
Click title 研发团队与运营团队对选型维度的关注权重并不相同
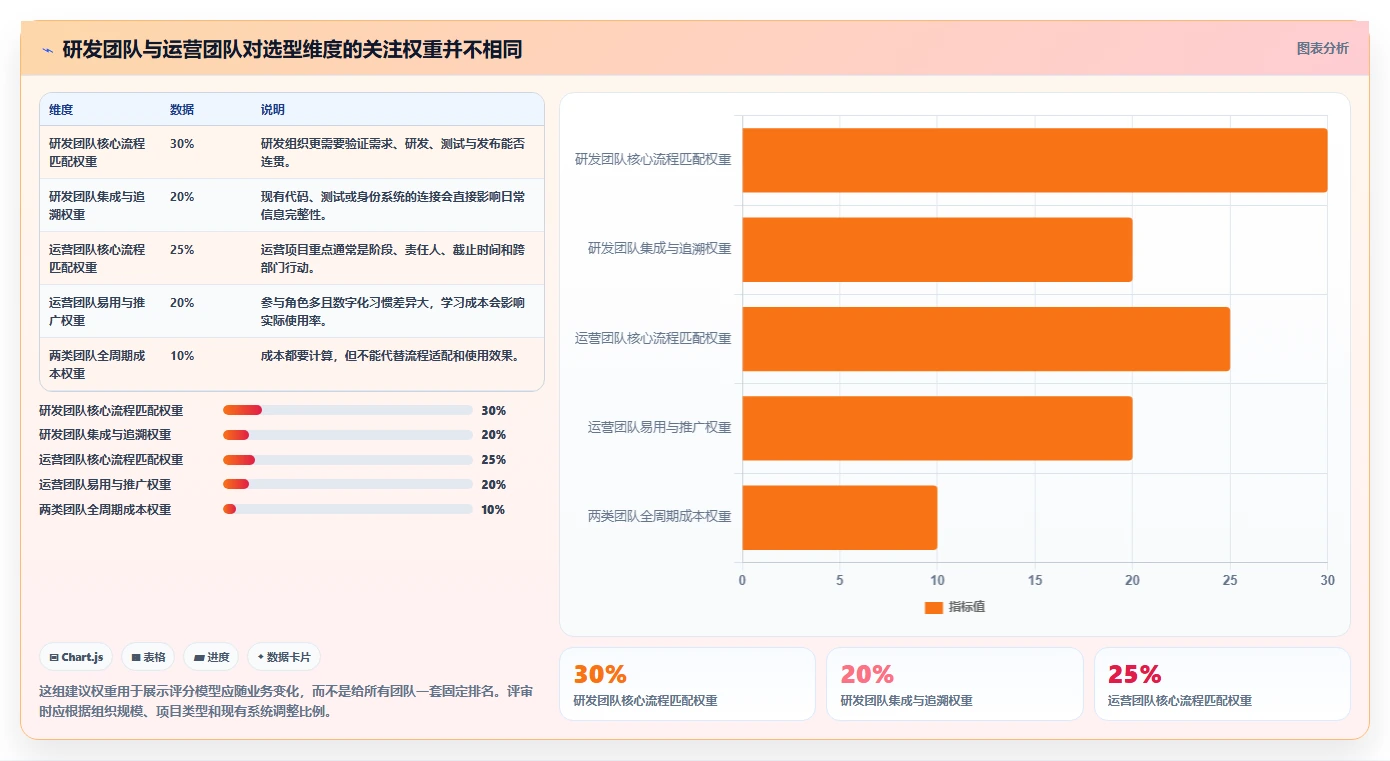292,50
